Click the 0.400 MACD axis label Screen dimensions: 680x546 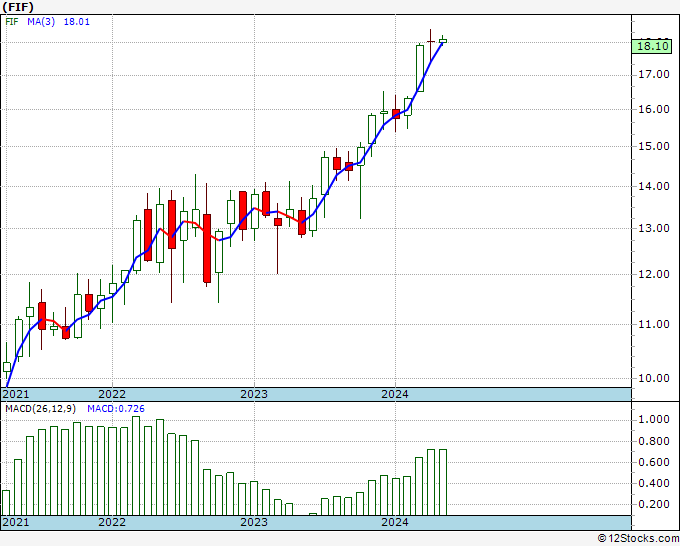coord(654,483)
